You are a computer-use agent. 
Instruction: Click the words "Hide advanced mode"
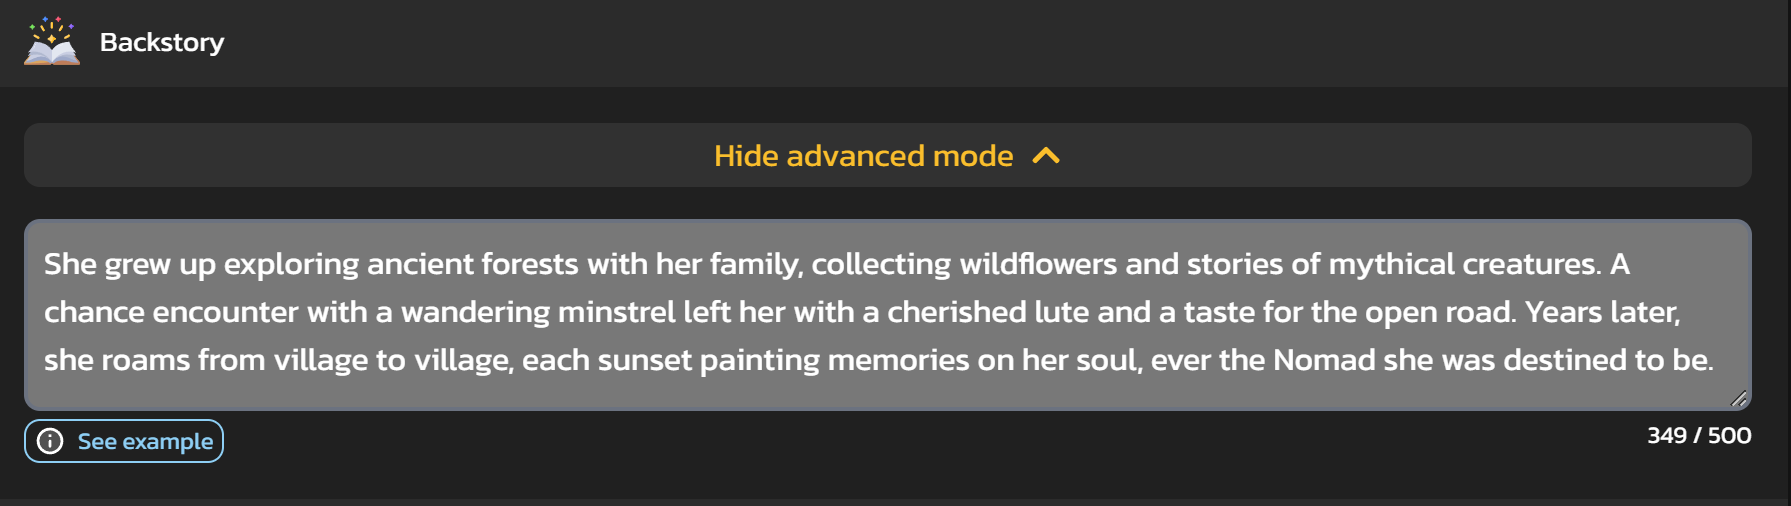click(864, 156)
